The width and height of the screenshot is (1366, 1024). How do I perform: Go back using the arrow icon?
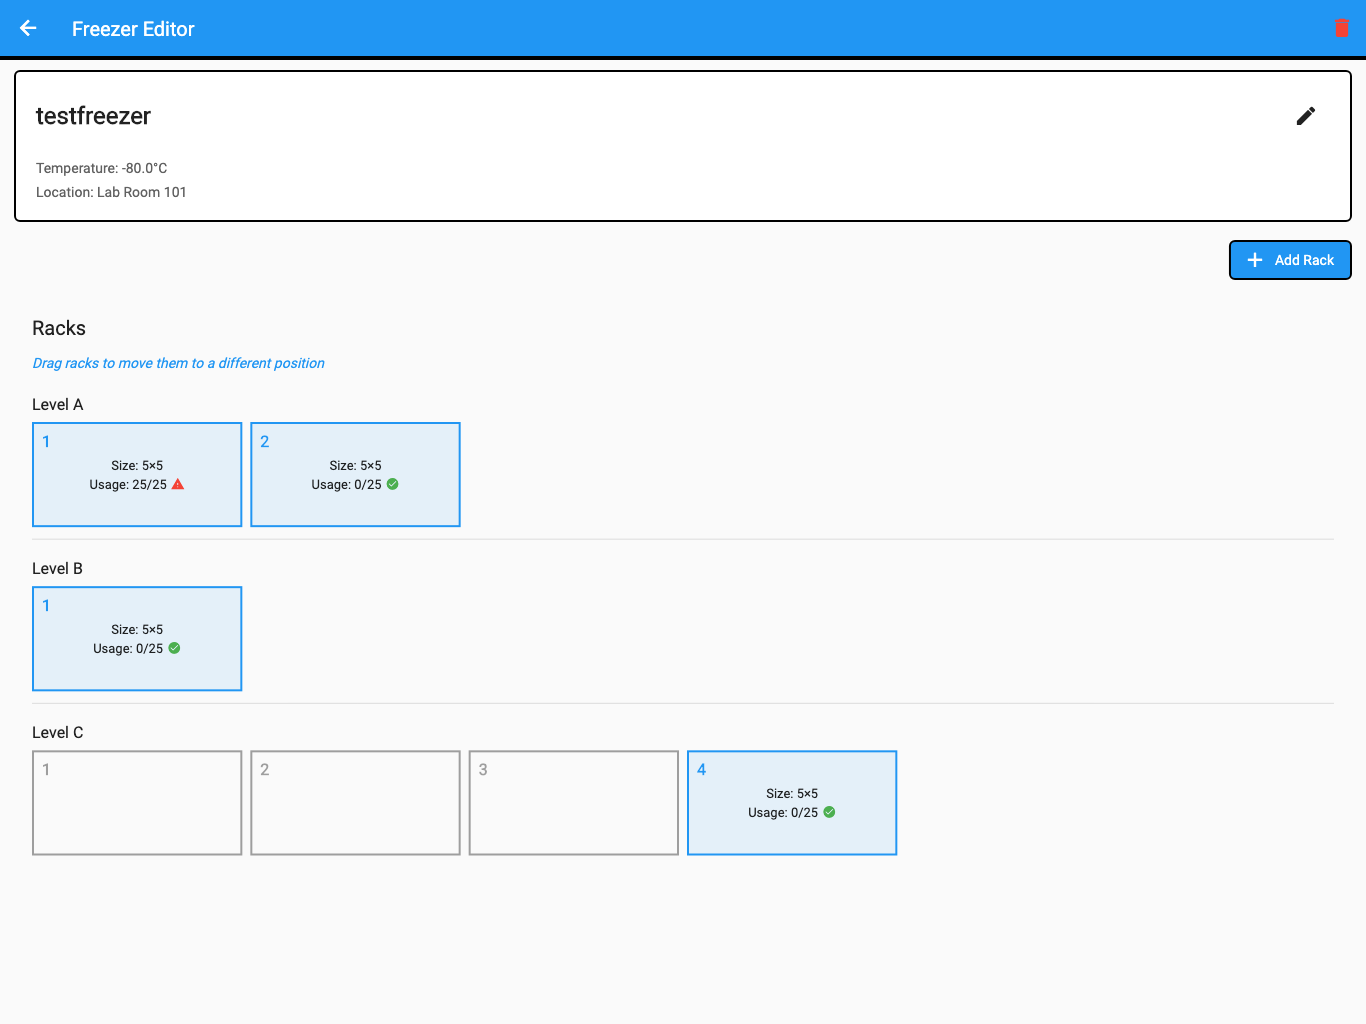pyautogui.click(x=28, y=28)
